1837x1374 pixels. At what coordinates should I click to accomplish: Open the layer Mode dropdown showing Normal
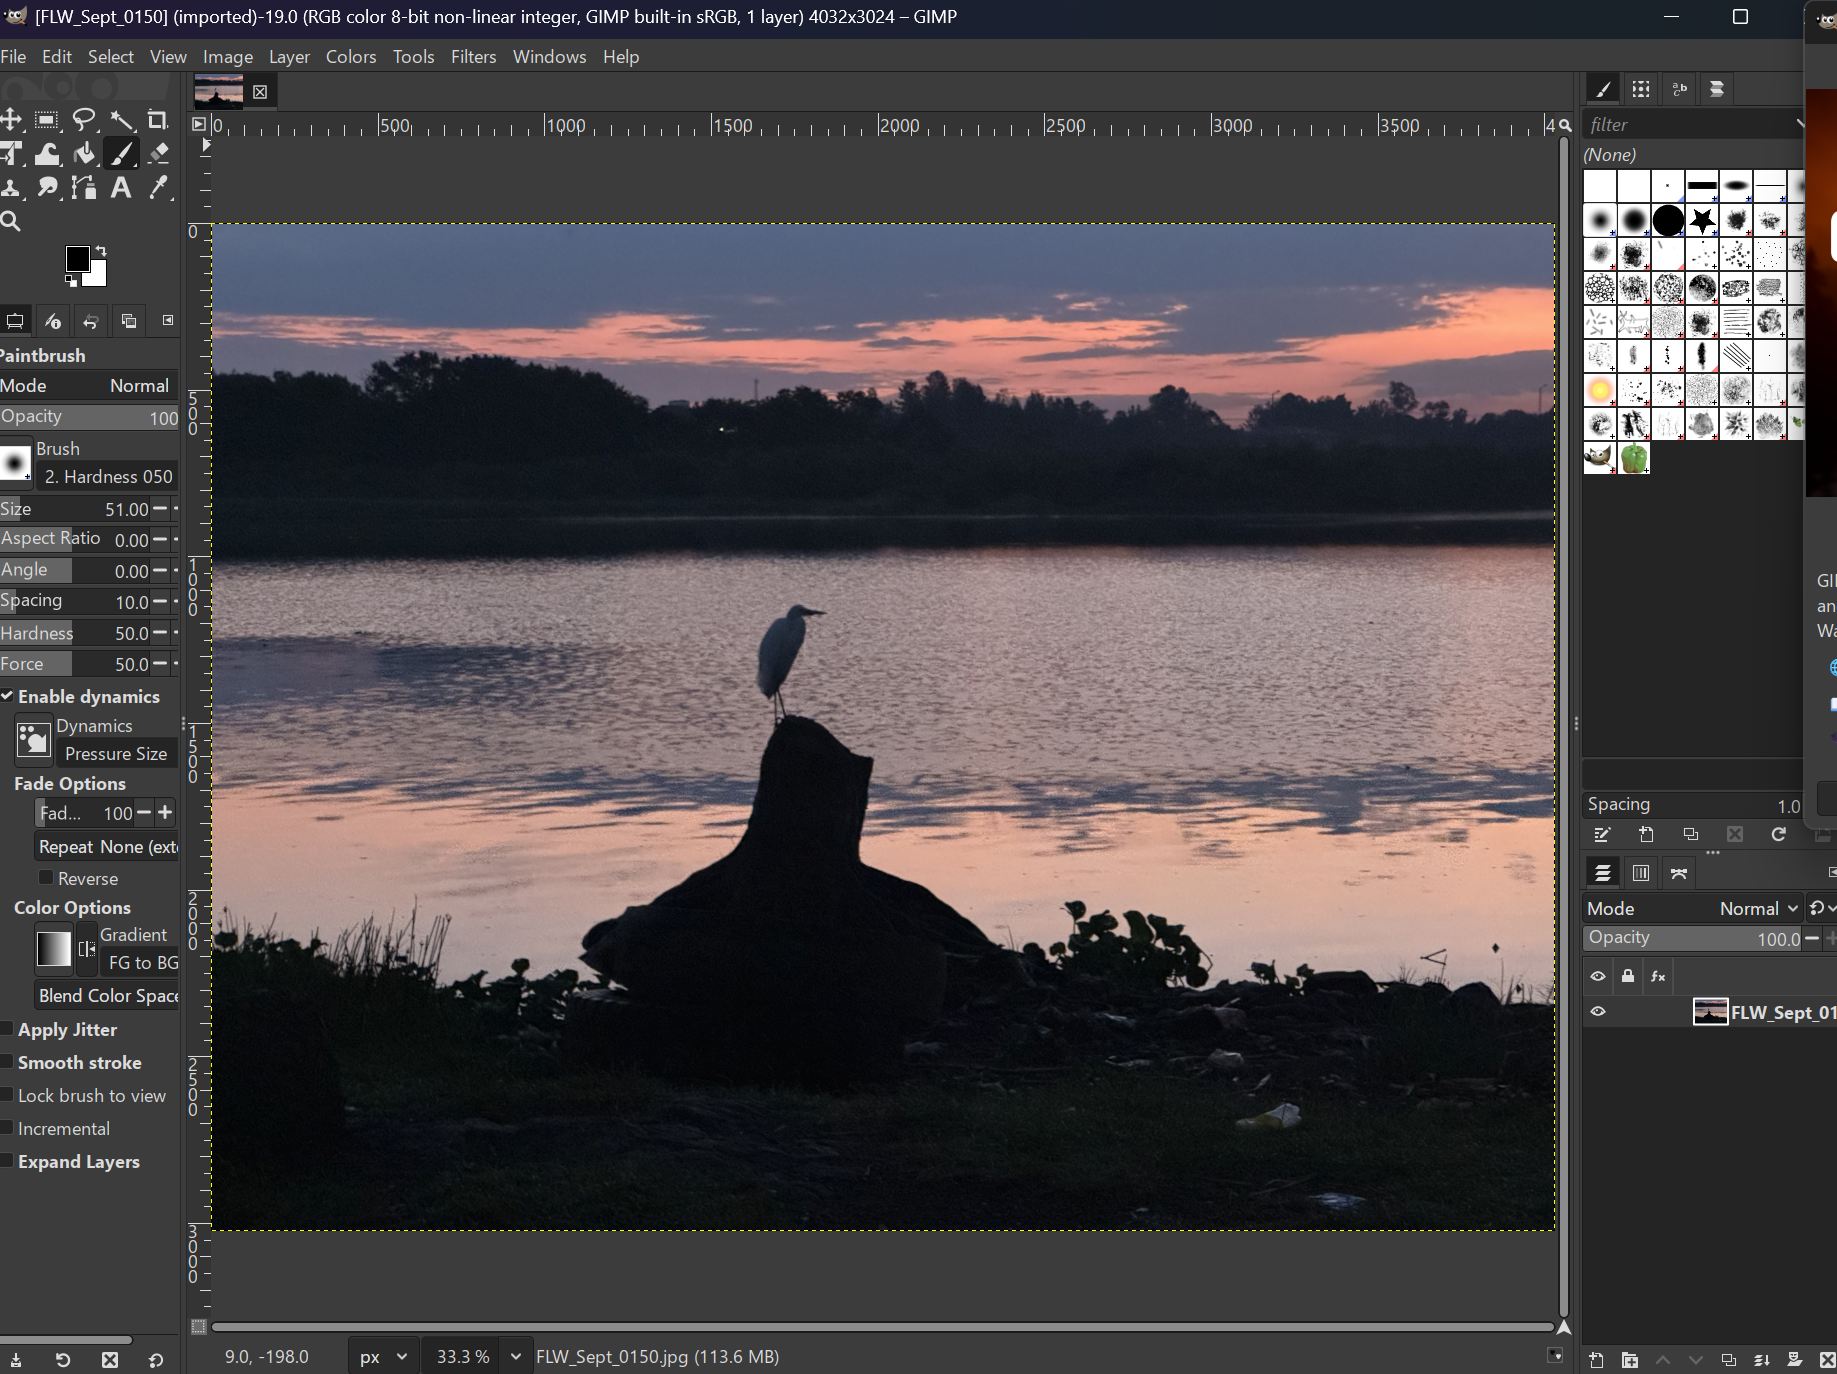tap(1757, 908)
